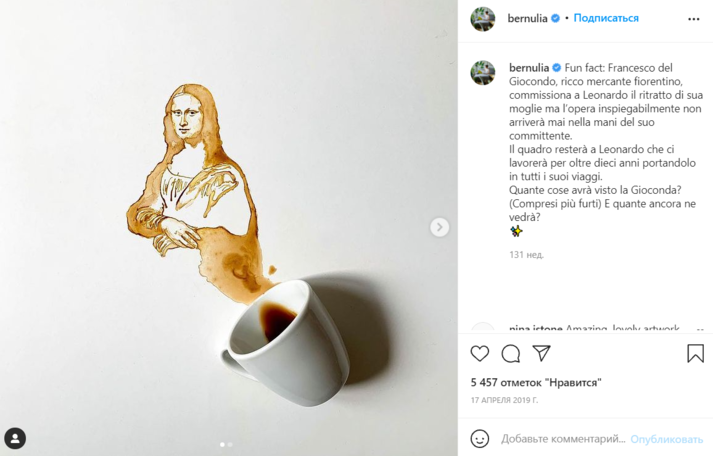
Task: Open the bernulia username in the caption
Action: (529, 67)
